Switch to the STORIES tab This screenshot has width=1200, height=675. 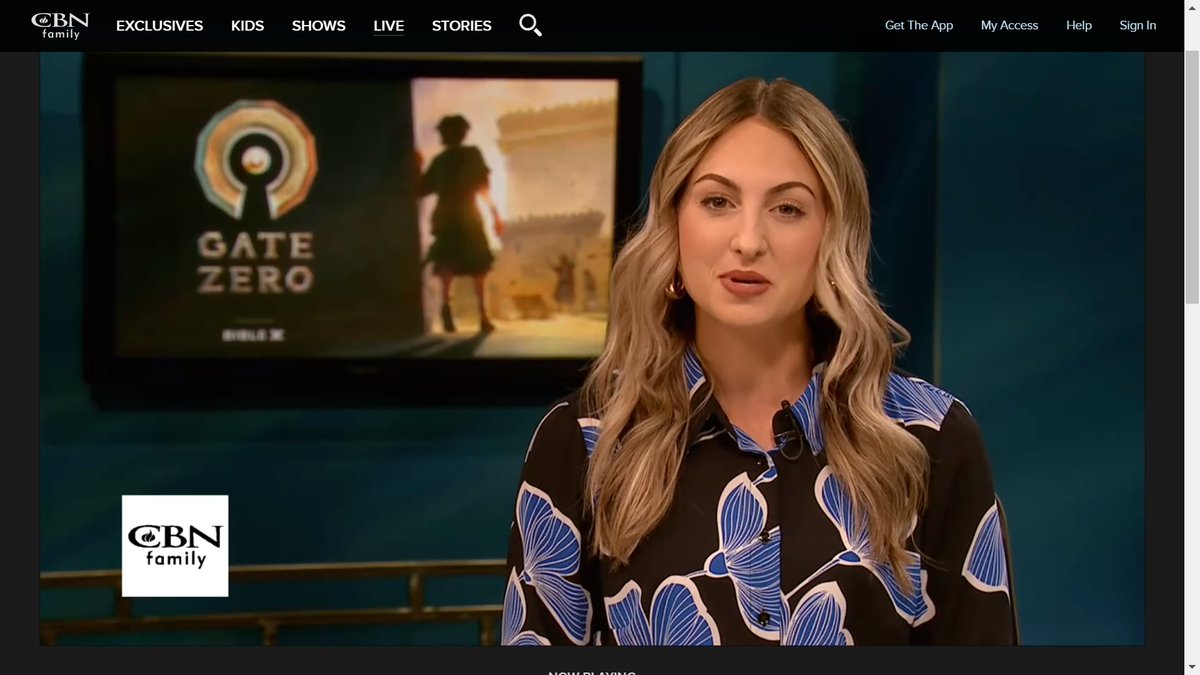[461, 25]
